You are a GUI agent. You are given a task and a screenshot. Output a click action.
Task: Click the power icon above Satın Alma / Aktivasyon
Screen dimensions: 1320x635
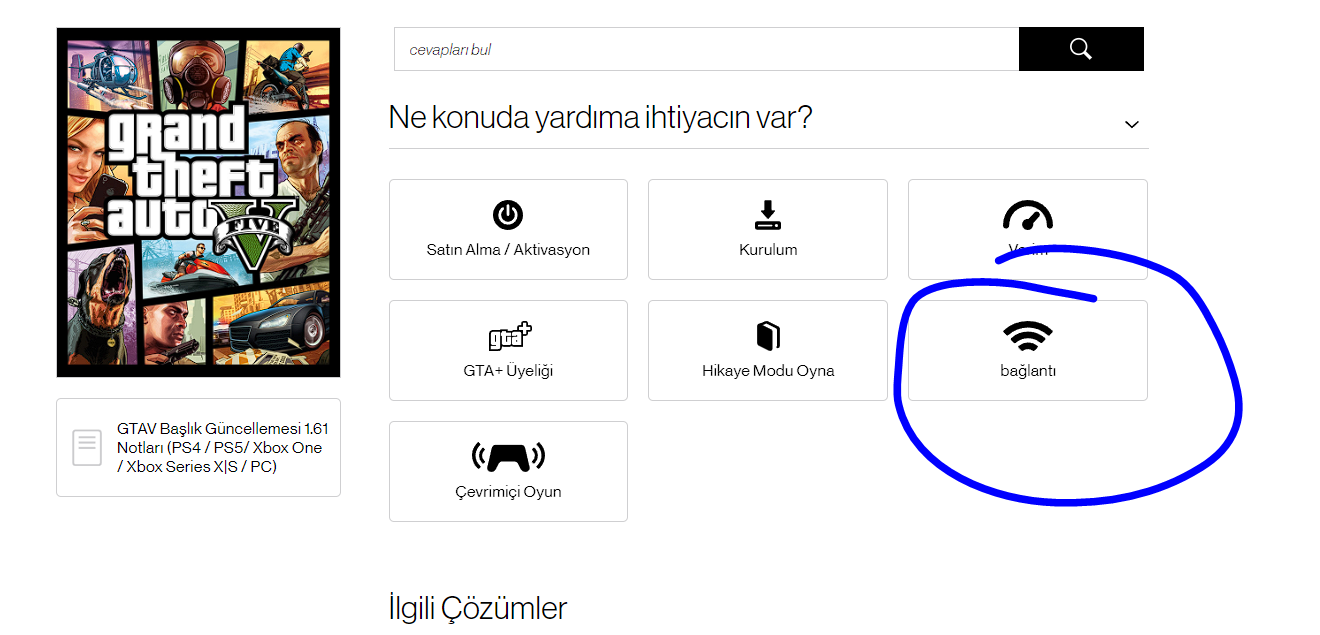pyautogui.click(x=508, y=214)
